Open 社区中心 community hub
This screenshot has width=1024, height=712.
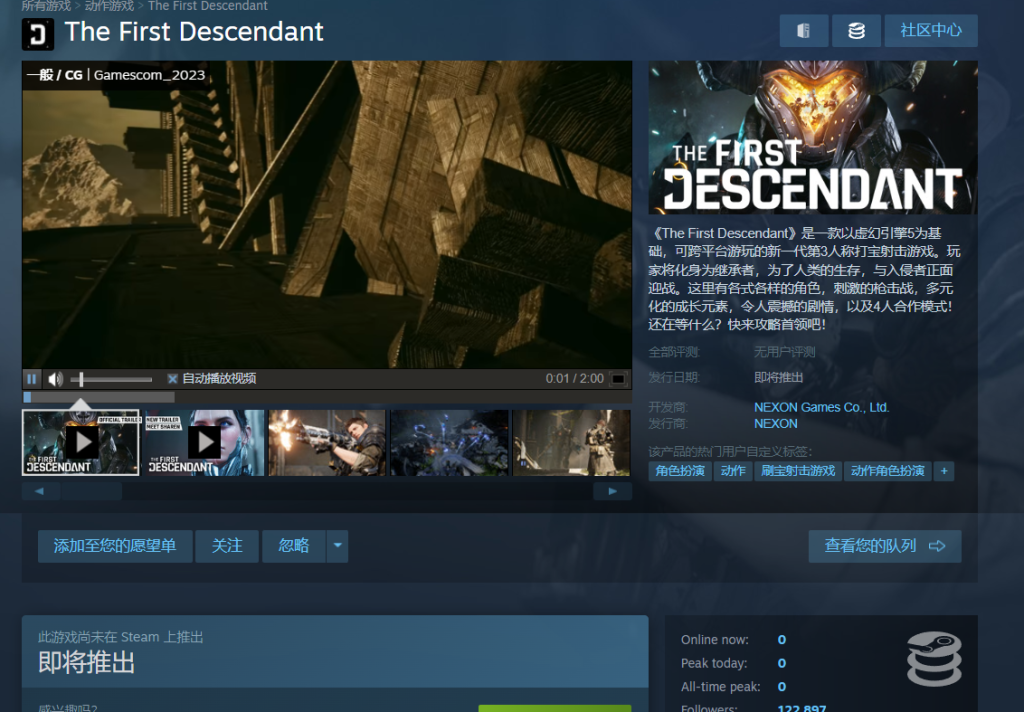point(931,31)
